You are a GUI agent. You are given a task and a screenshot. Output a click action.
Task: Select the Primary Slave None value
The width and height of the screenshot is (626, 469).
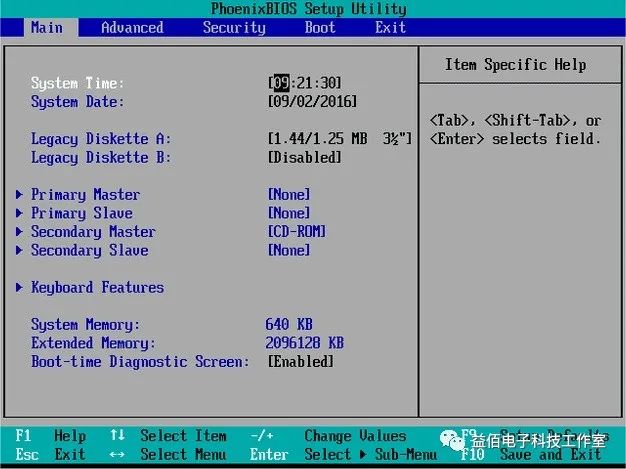[289, 213]
